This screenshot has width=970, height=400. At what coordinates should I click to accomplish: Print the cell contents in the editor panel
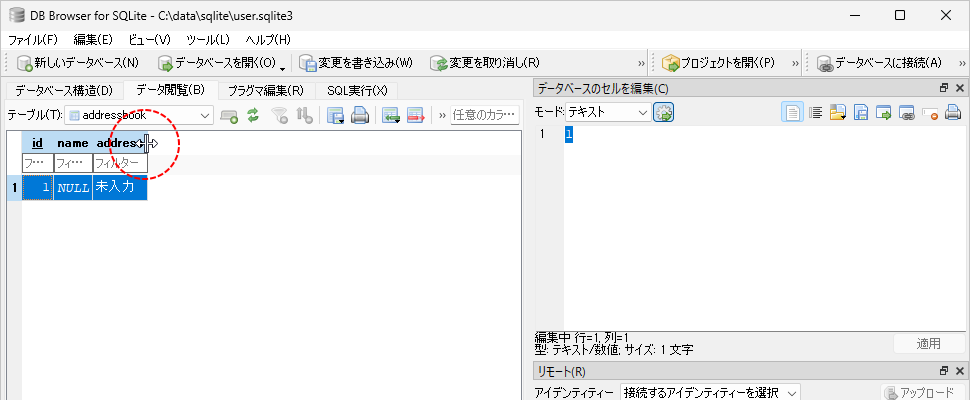coord(954,113)
